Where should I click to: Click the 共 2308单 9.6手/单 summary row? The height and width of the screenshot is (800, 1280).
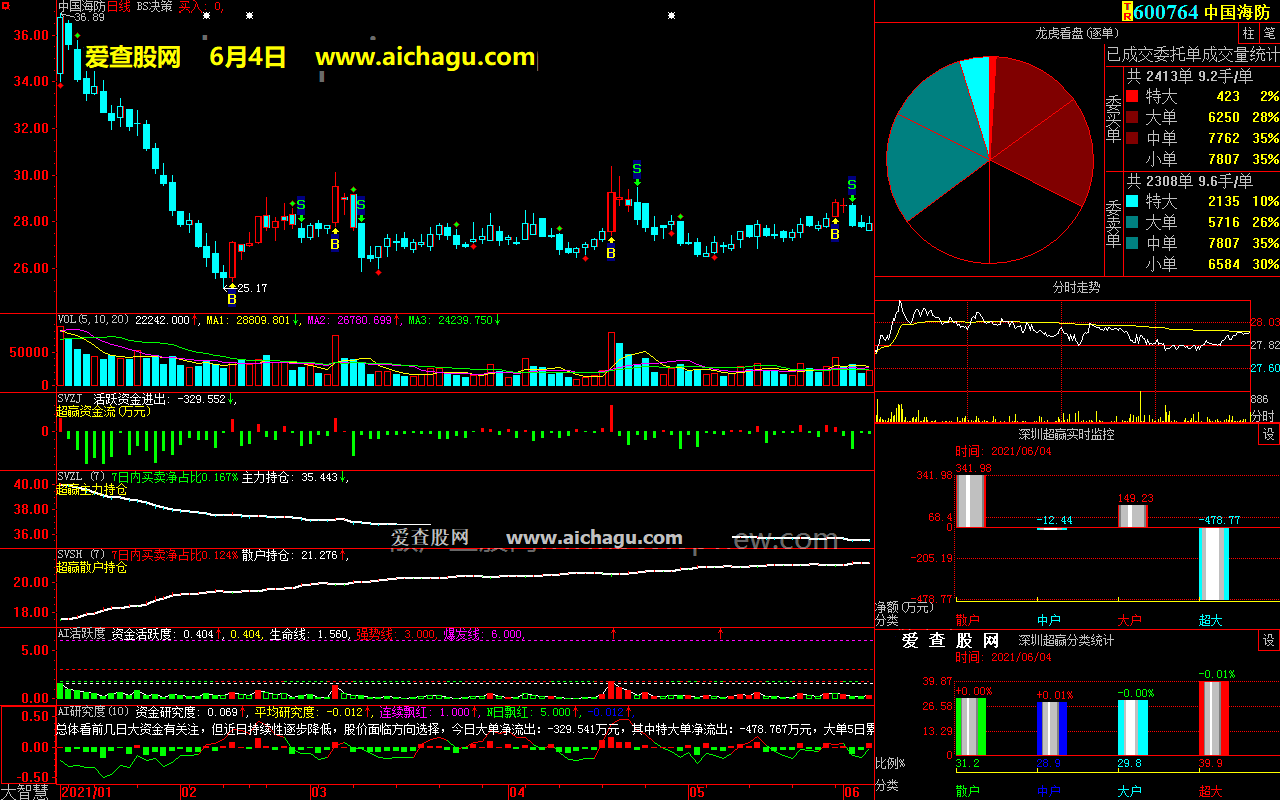pos(1190,181)
